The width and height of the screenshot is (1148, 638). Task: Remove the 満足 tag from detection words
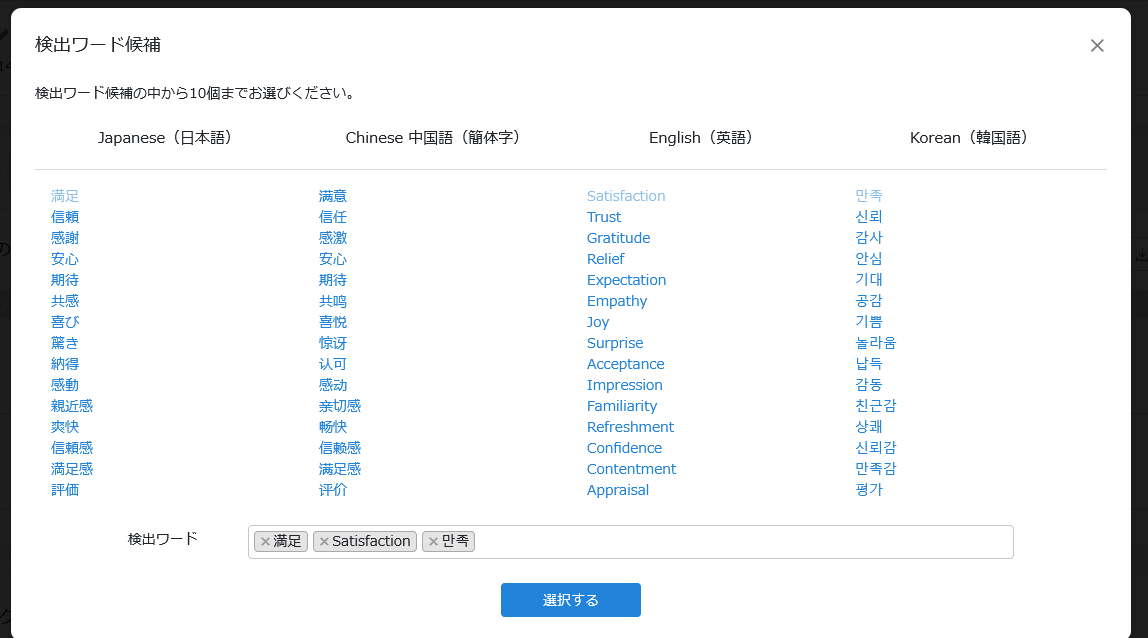click(265, 542)
